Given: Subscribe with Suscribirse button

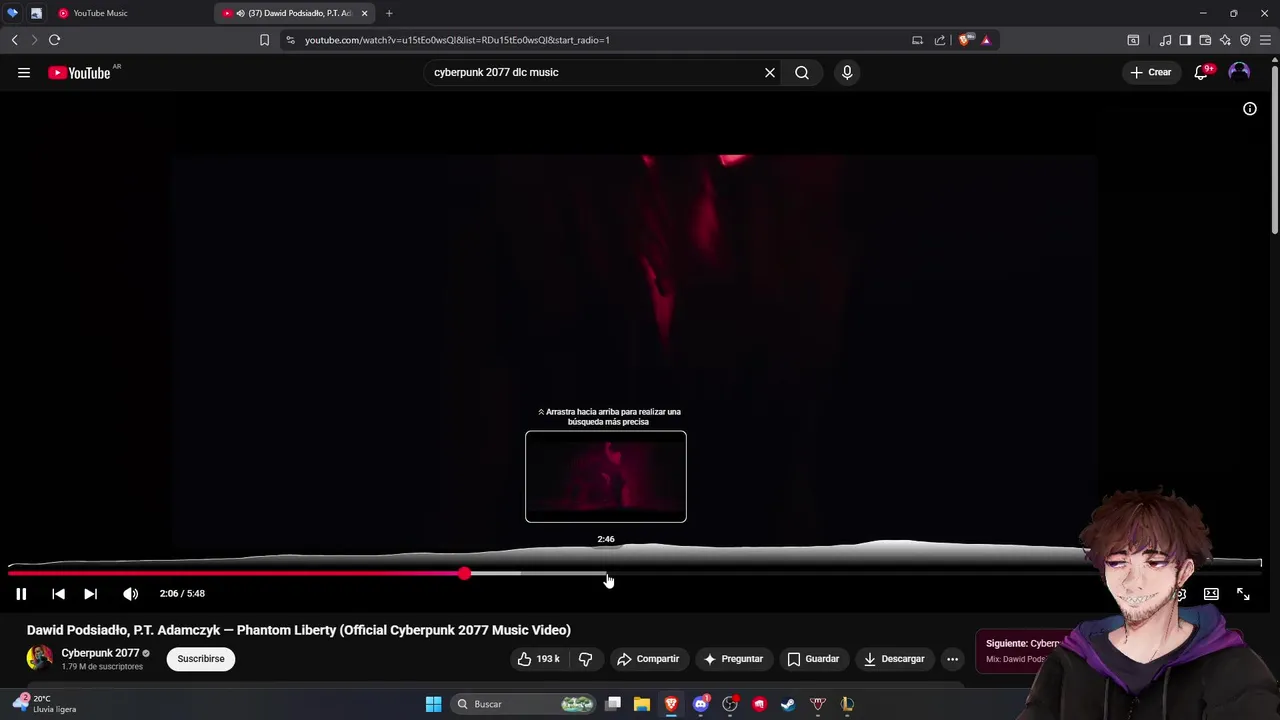Looking at the screenshot, I should pos(201,659).
